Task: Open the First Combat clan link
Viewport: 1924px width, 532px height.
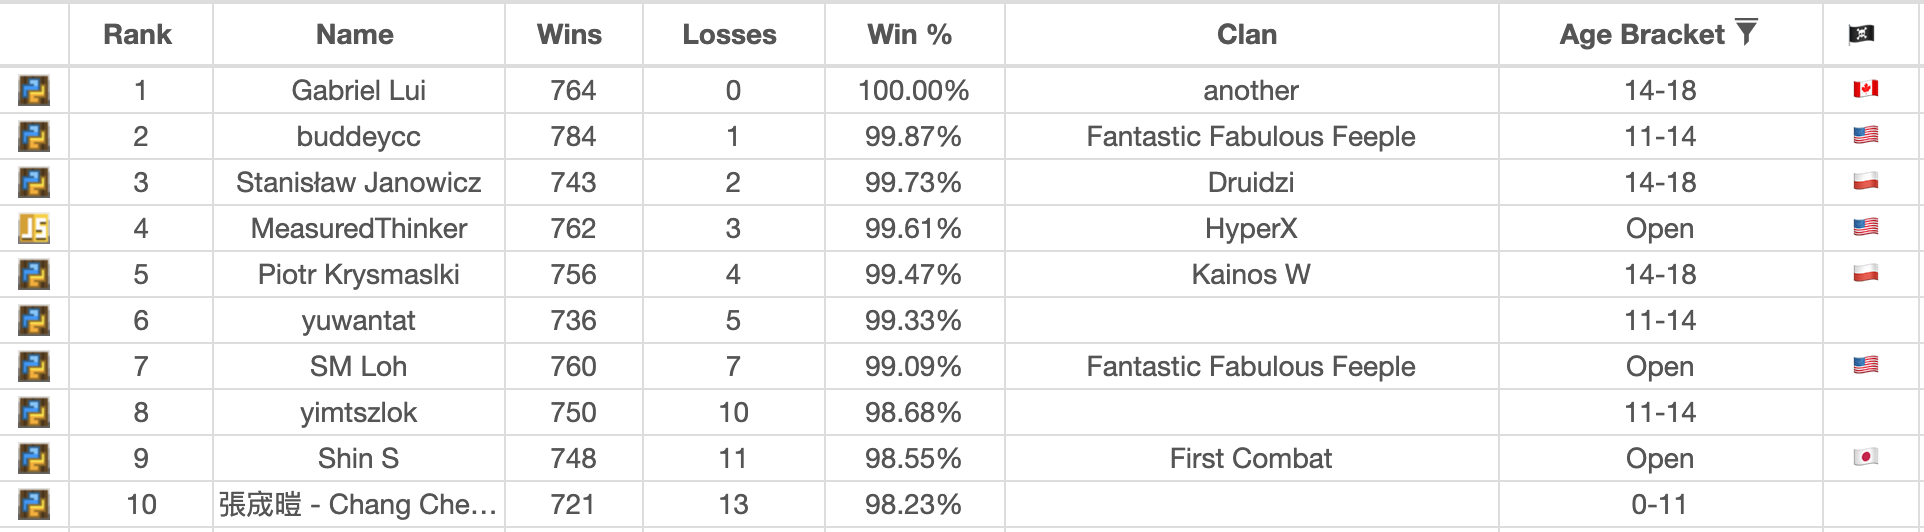Action: click(x=1251, y=459)
